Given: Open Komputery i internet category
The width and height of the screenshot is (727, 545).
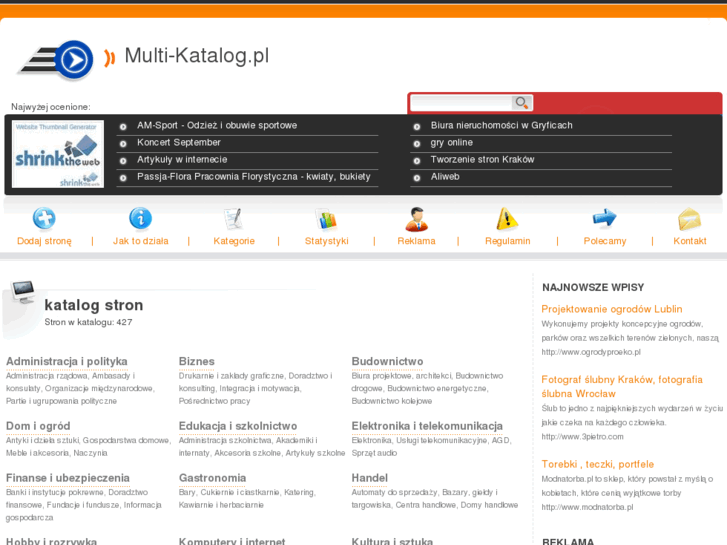Looking at the screenshot, I should pyautogui.click(x=232, y=541).
